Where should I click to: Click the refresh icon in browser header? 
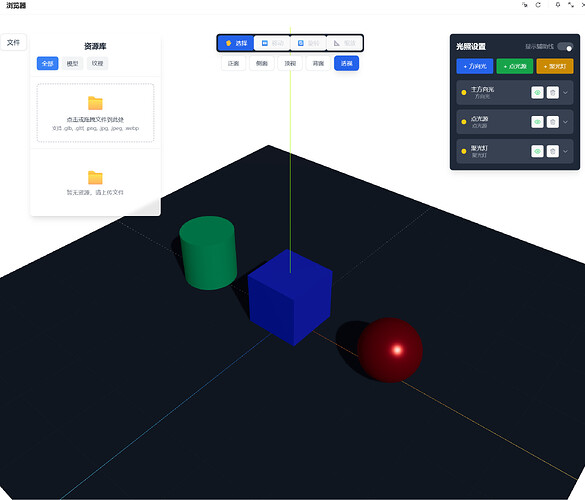pyautogui.click(x=538, y=5)
